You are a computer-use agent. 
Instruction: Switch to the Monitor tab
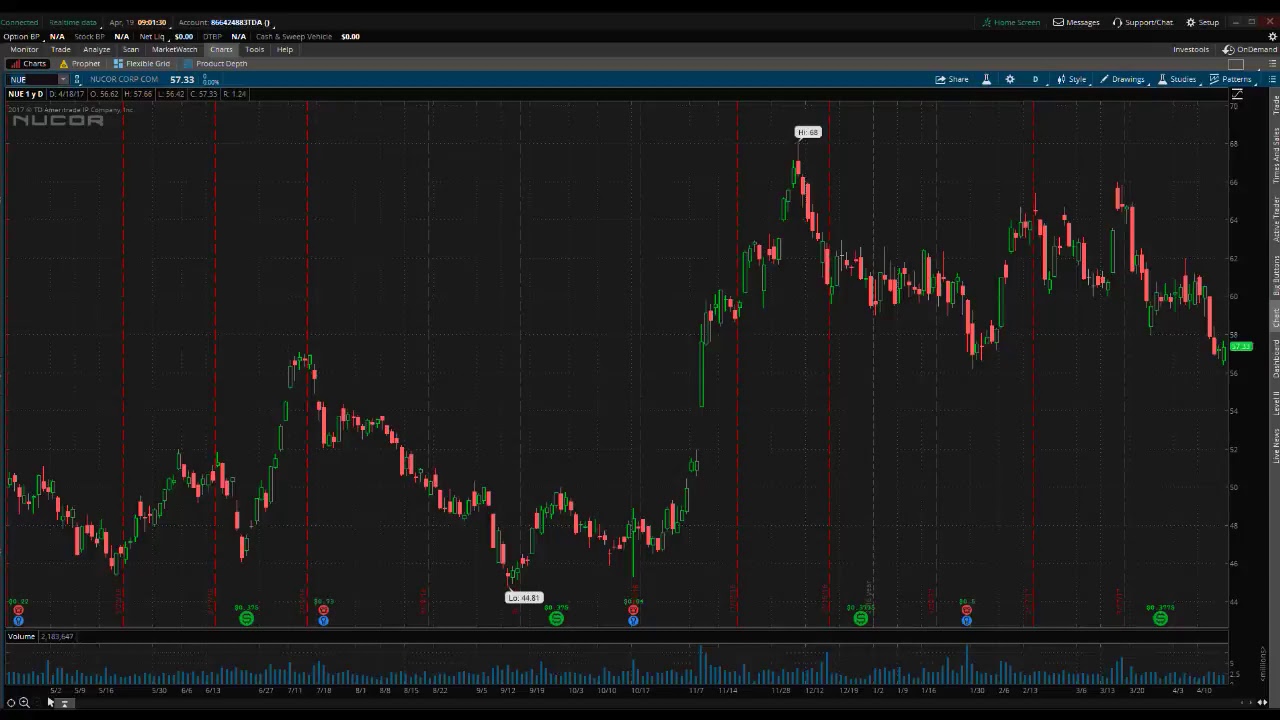24,49
